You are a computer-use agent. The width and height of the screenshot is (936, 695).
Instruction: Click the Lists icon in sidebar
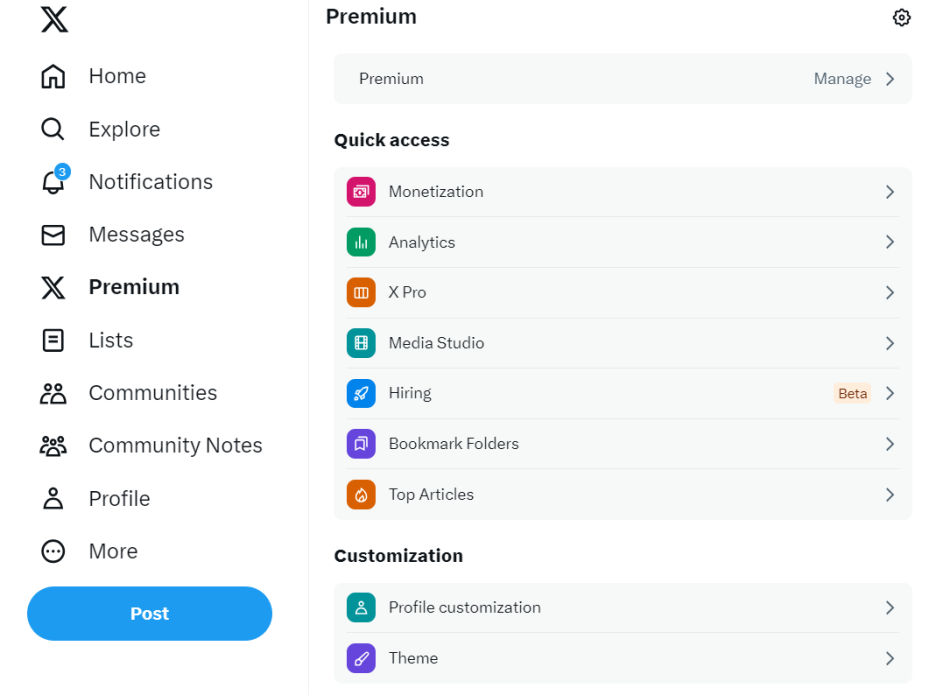53,340
